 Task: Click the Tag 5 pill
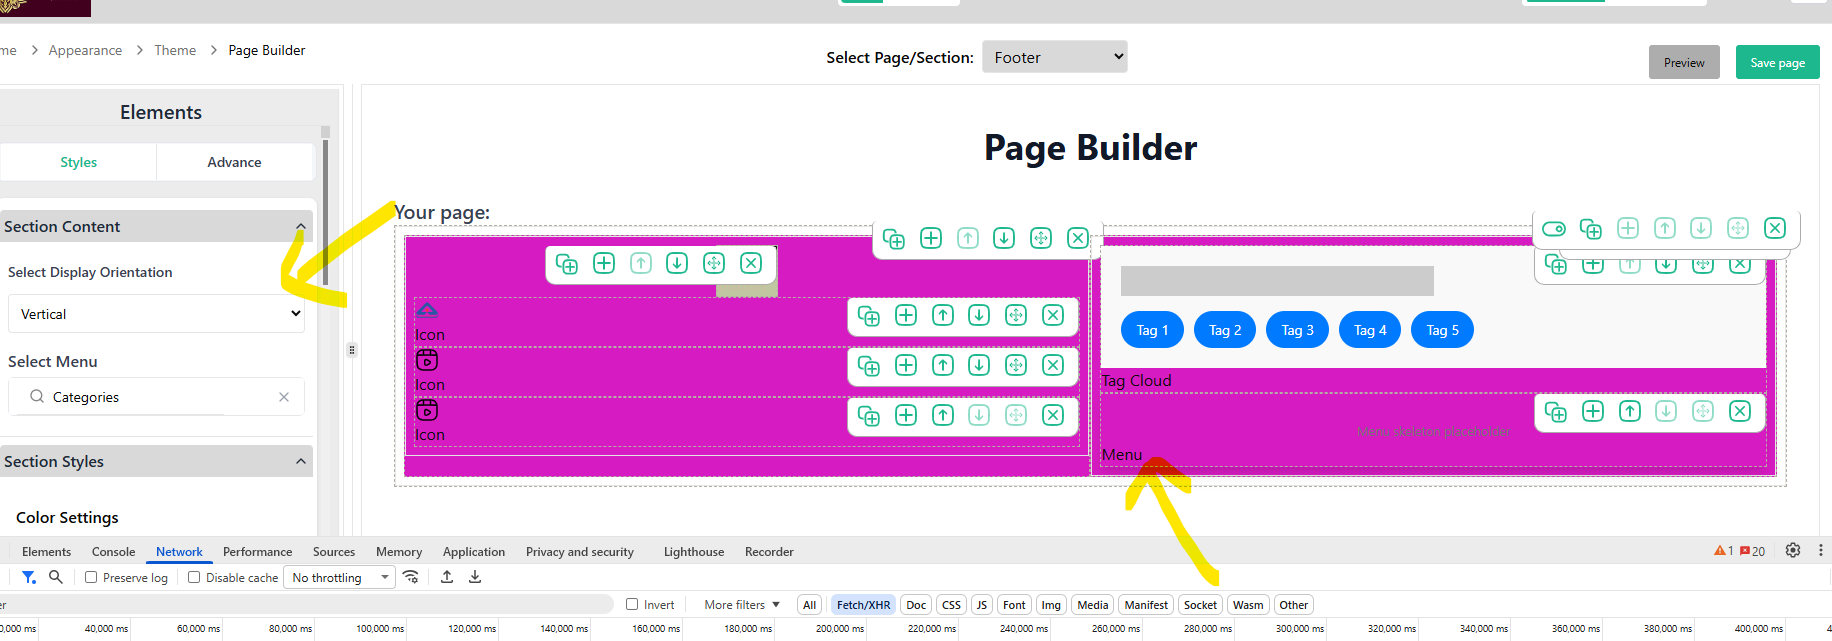[1442, 330]
